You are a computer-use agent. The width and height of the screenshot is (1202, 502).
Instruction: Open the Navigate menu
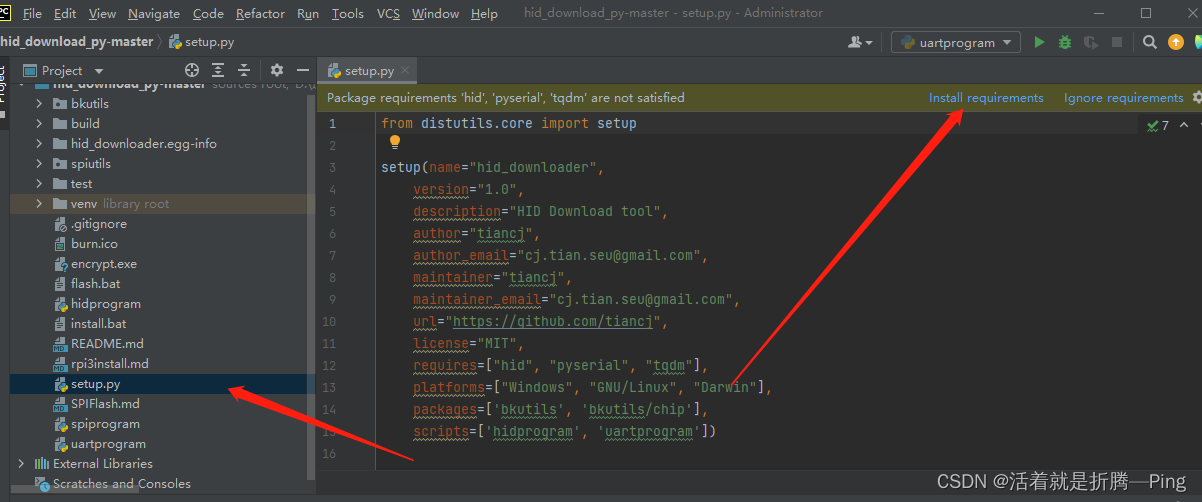[x=154, y=14]
